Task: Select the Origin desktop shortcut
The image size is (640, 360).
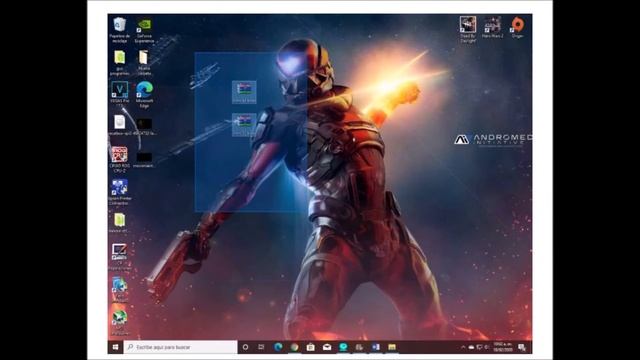Action: tap(518, 27)
